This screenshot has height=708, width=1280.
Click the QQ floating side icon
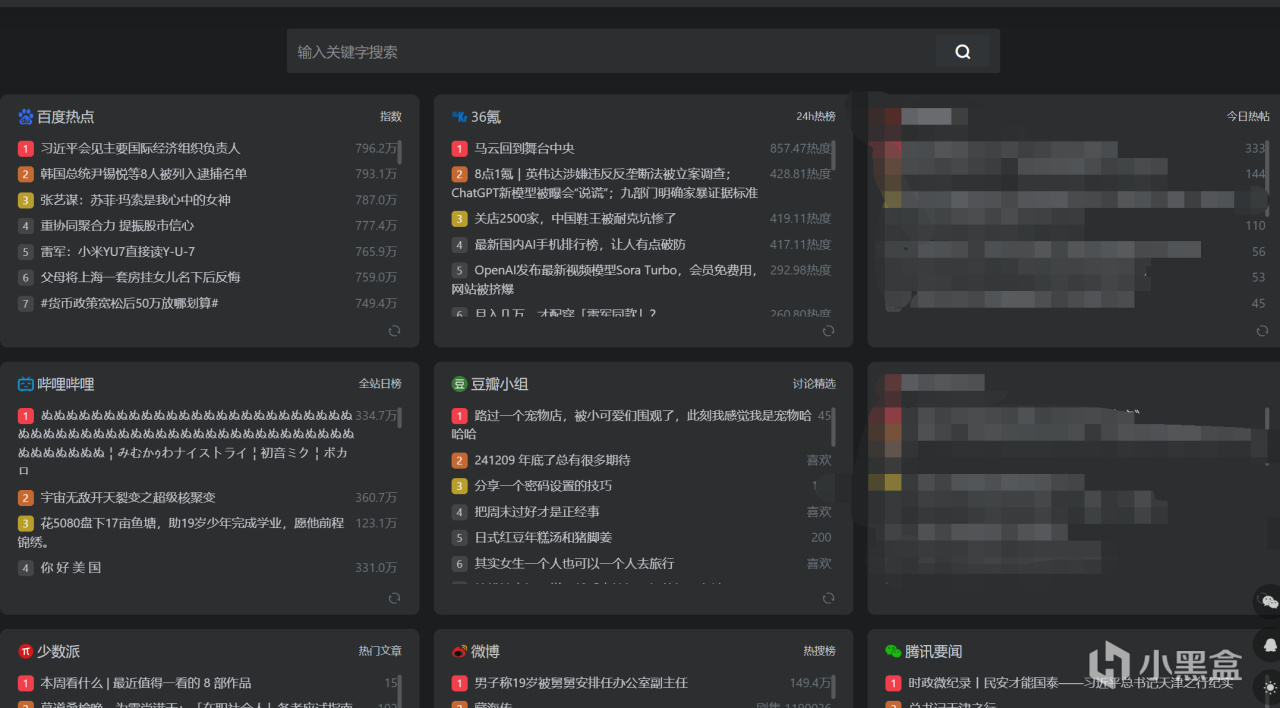click(1270, 645)
